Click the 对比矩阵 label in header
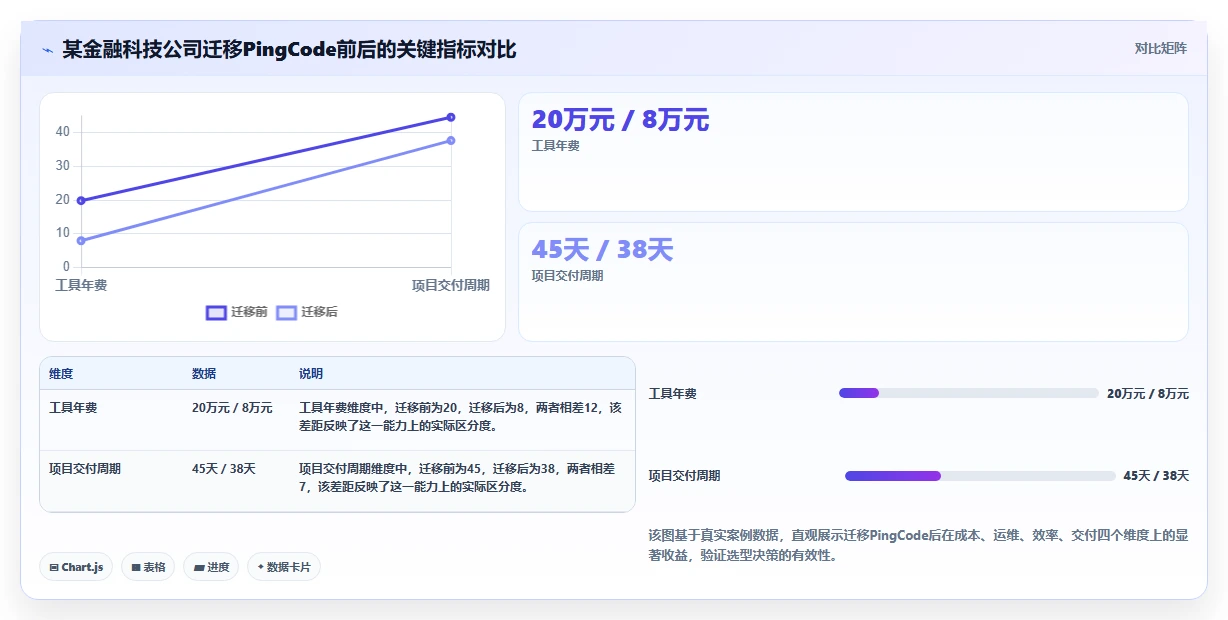 pos(1160,48)
